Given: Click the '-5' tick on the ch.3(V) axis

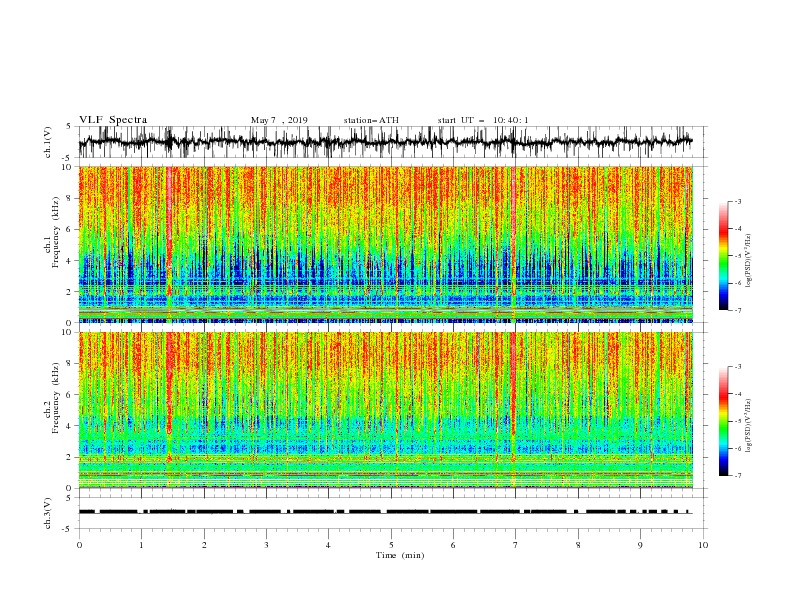Looking at the screenshot, I should [68, 529].
